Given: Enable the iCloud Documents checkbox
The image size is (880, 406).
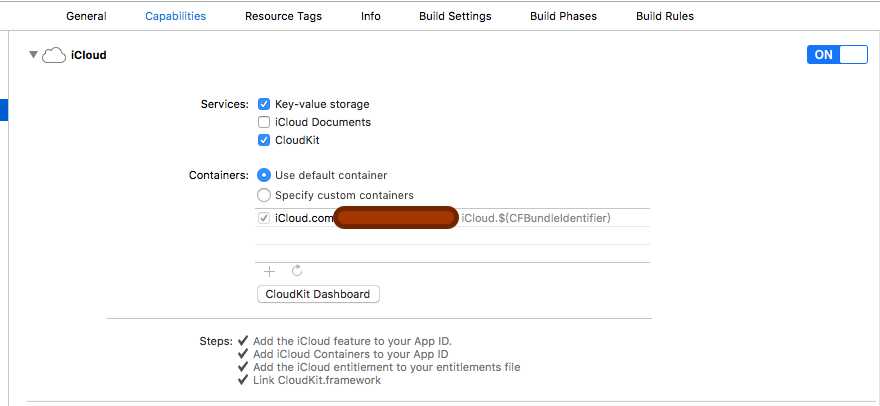Looking at the screenshot, I should point(264,122).
